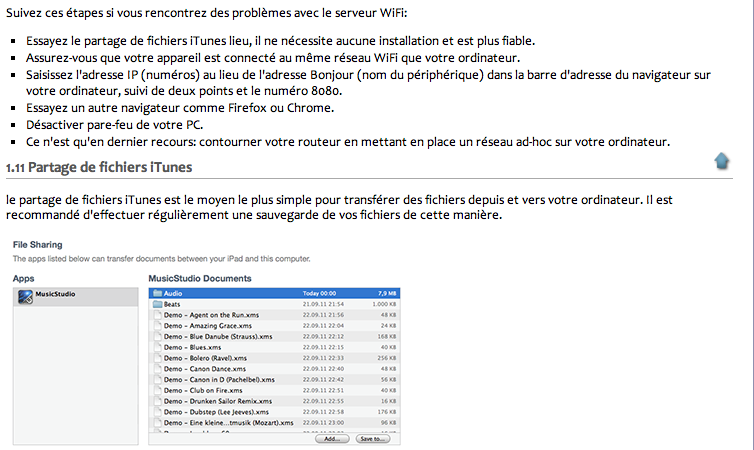754x450 pixels.
Task: Click file icon of Demo - Bolero (Ravel).xms
Action: pyautogui.click(x=157, y=358)
